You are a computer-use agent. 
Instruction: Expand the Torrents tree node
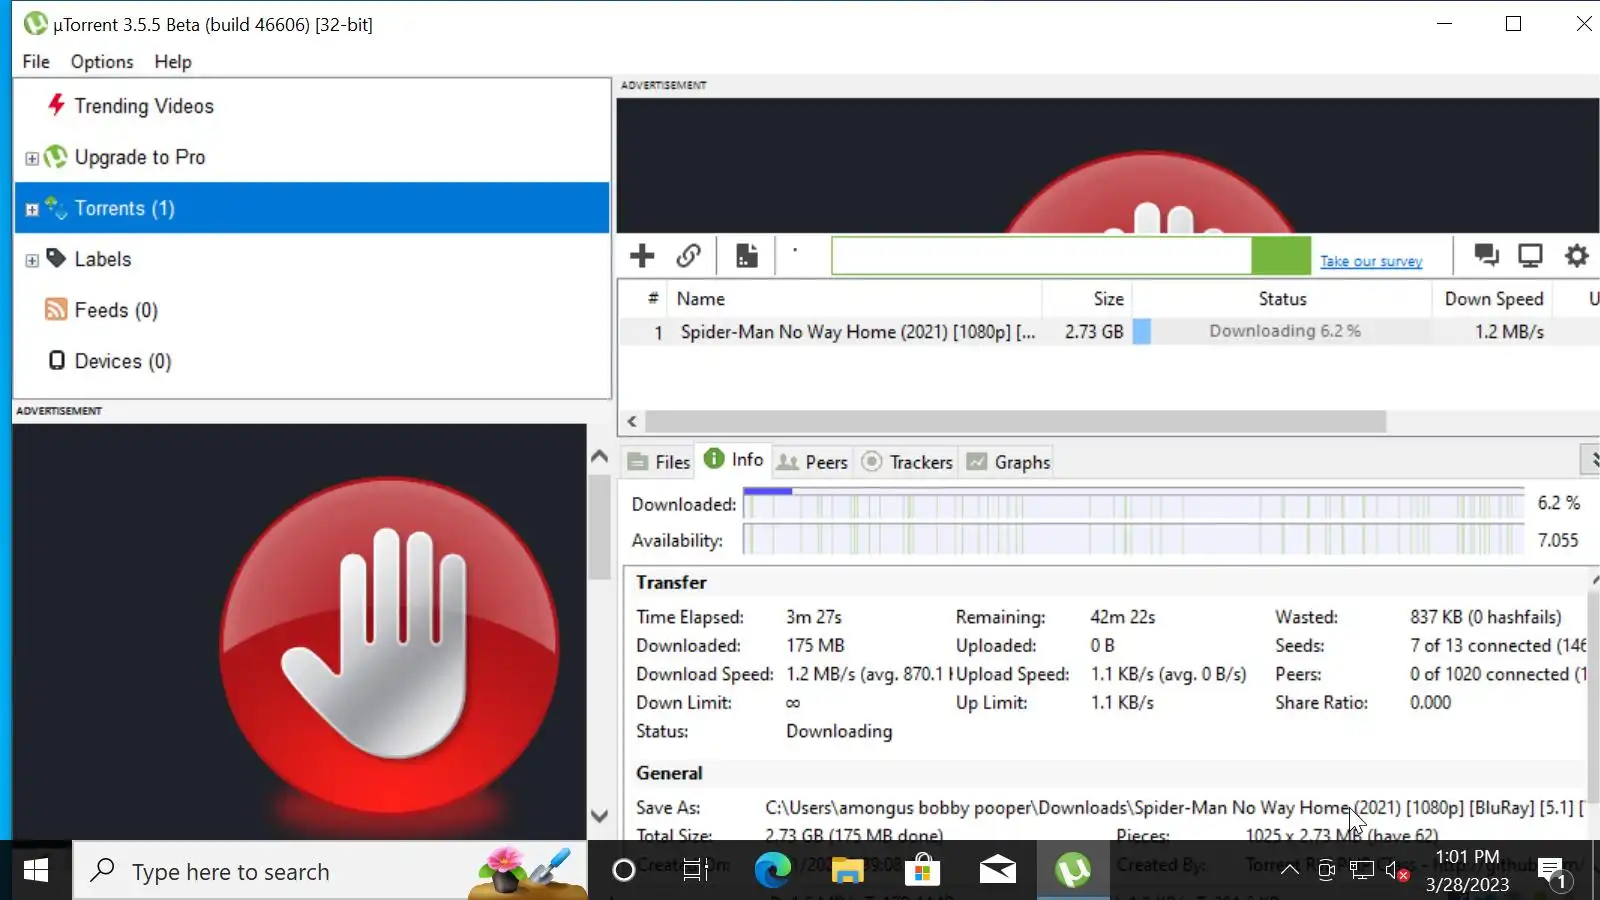(x=32, y=209)
